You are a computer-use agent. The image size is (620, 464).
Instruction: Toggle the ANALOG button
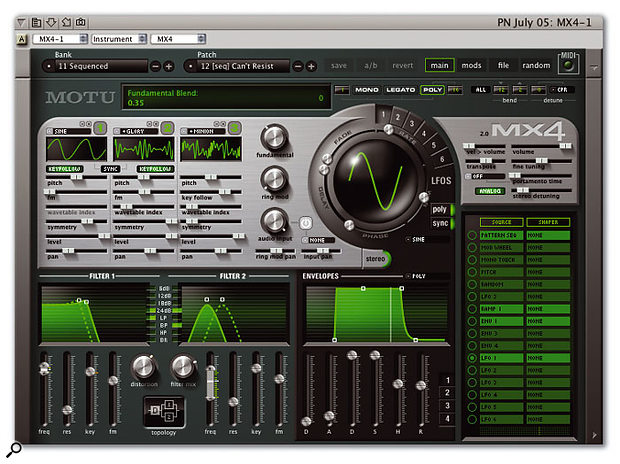[x=490, y=191]
